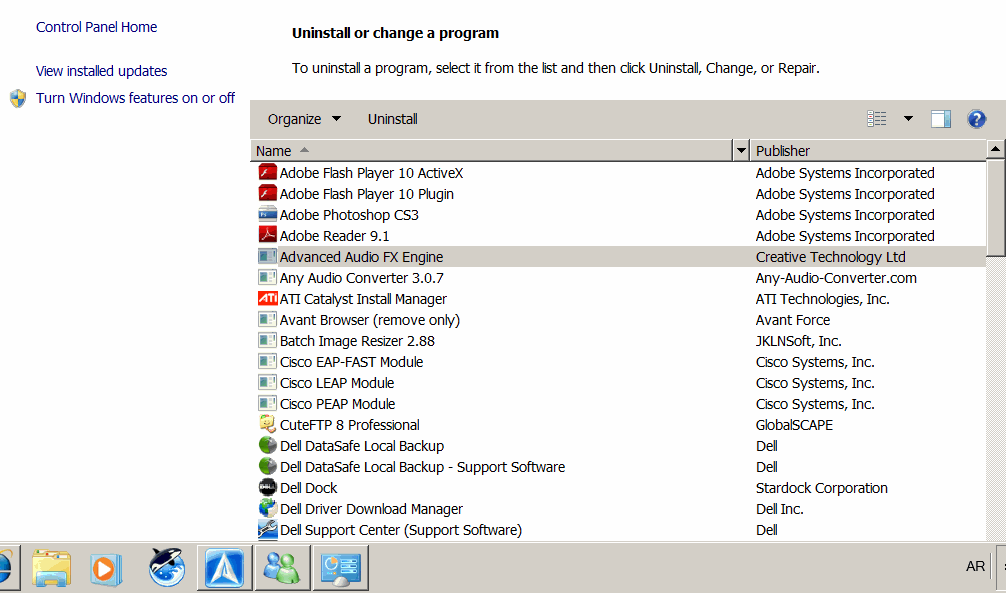The width and height of the screenshot is (1006, 593).
Task: Click the Cisco PEAP Module icon
Action: (x=268, y=404)
